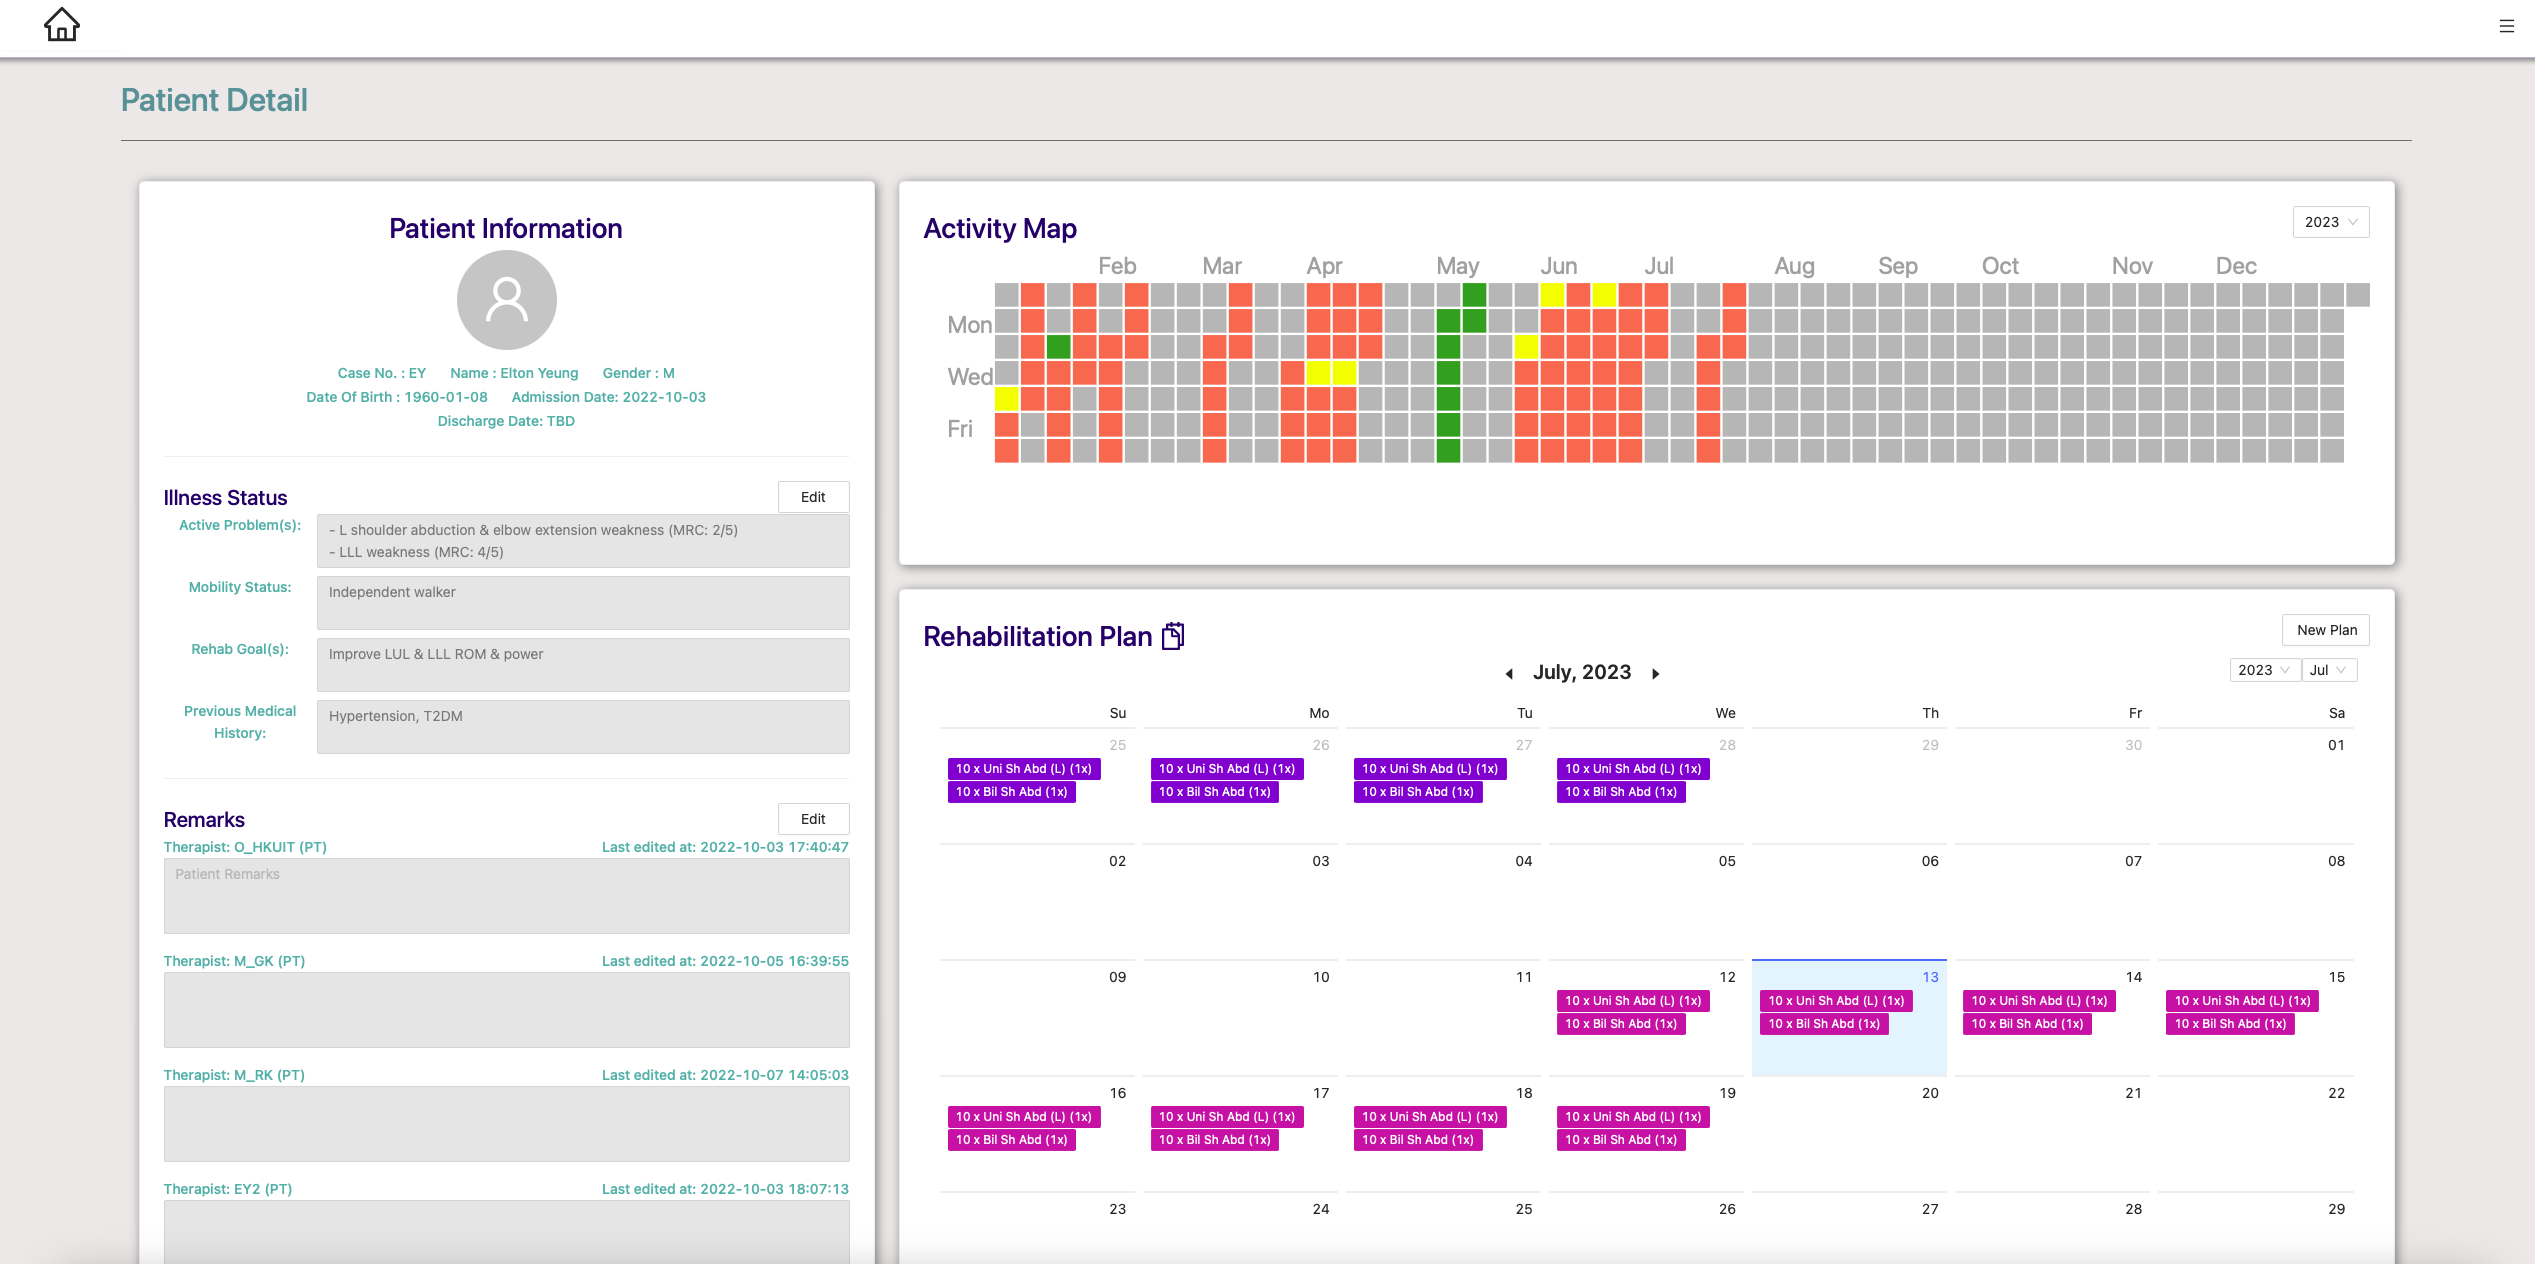
Task: Edit the Illness Status section
Action: [813, 497]
